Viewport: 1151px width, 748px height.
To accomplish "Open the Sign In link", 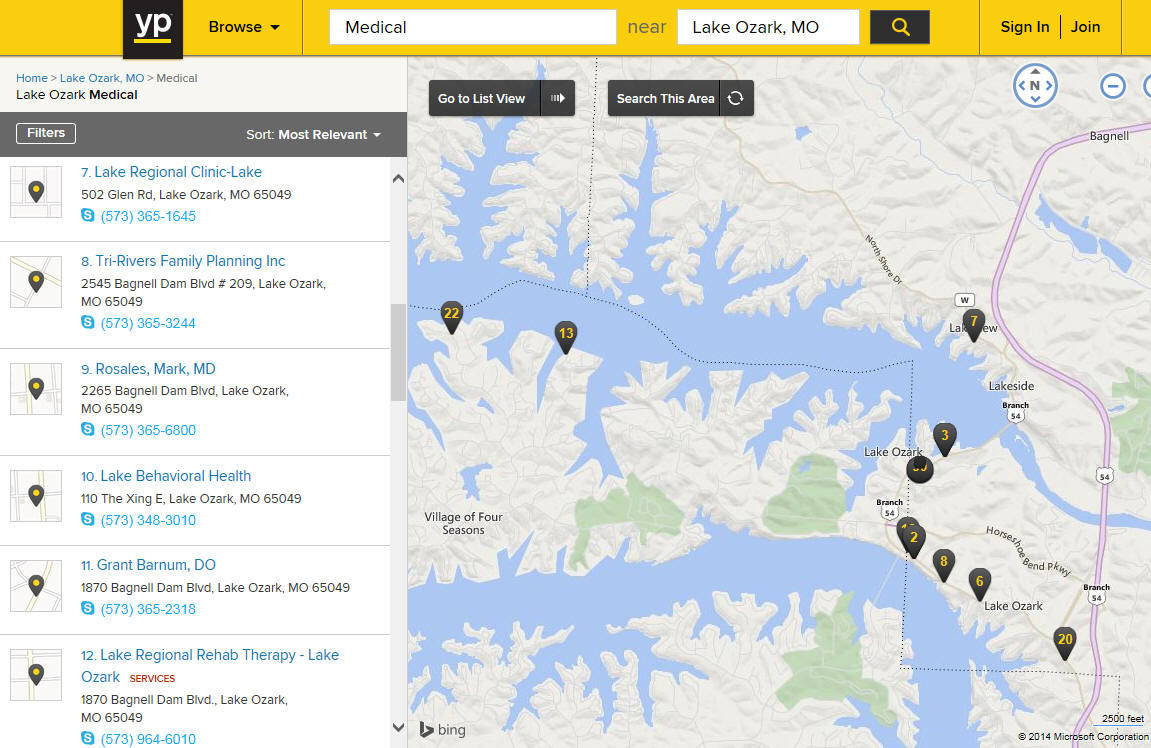I will [1025, 27].
